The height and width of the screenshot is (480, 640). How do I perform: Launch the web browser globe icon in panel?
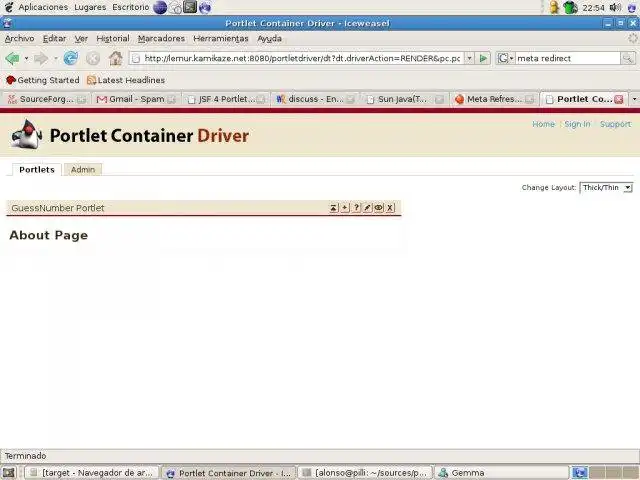click(160, 7)
